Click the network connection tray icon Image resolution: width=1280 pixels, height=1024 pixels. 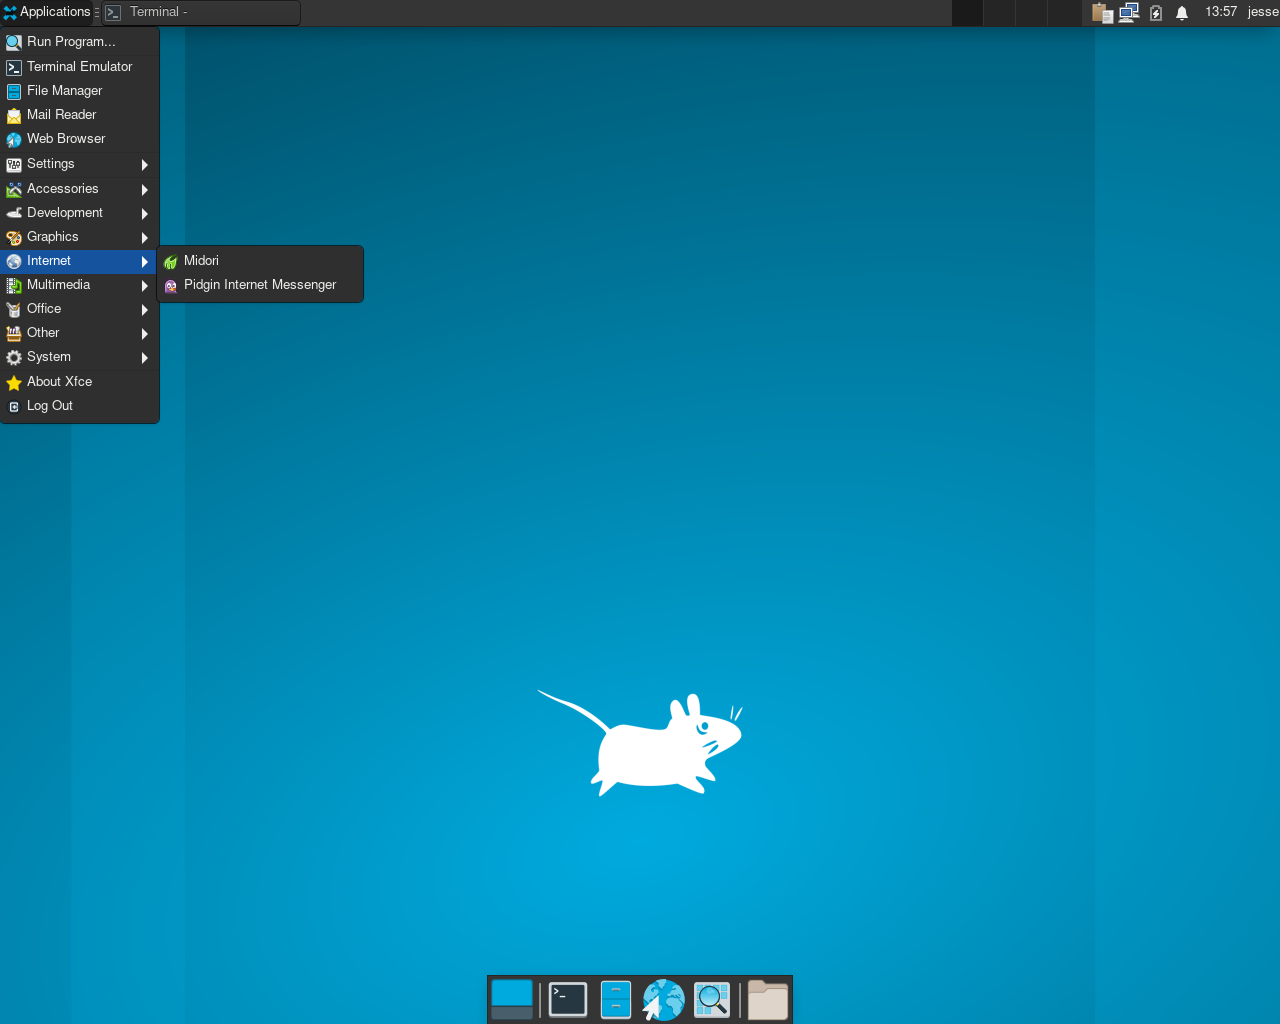pyautogui.click(x=1129, y=13)
